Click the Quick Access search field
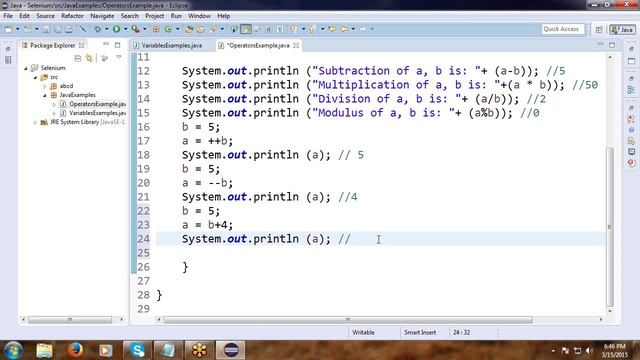Image resolution: width=640 pixels, height=360 pixels. coord(562,29)
